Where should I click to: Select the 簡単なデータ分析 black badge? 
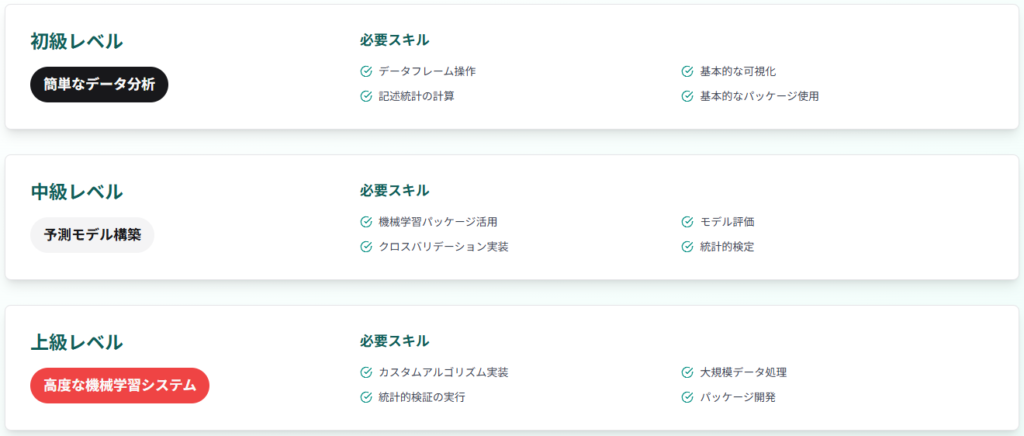tap(99, 85)
